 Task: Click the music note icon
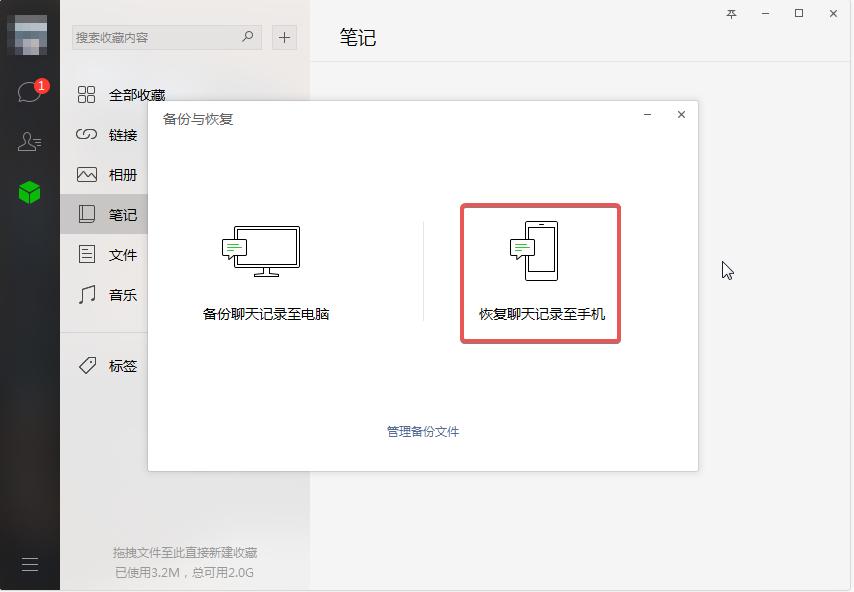click(87, 294)
